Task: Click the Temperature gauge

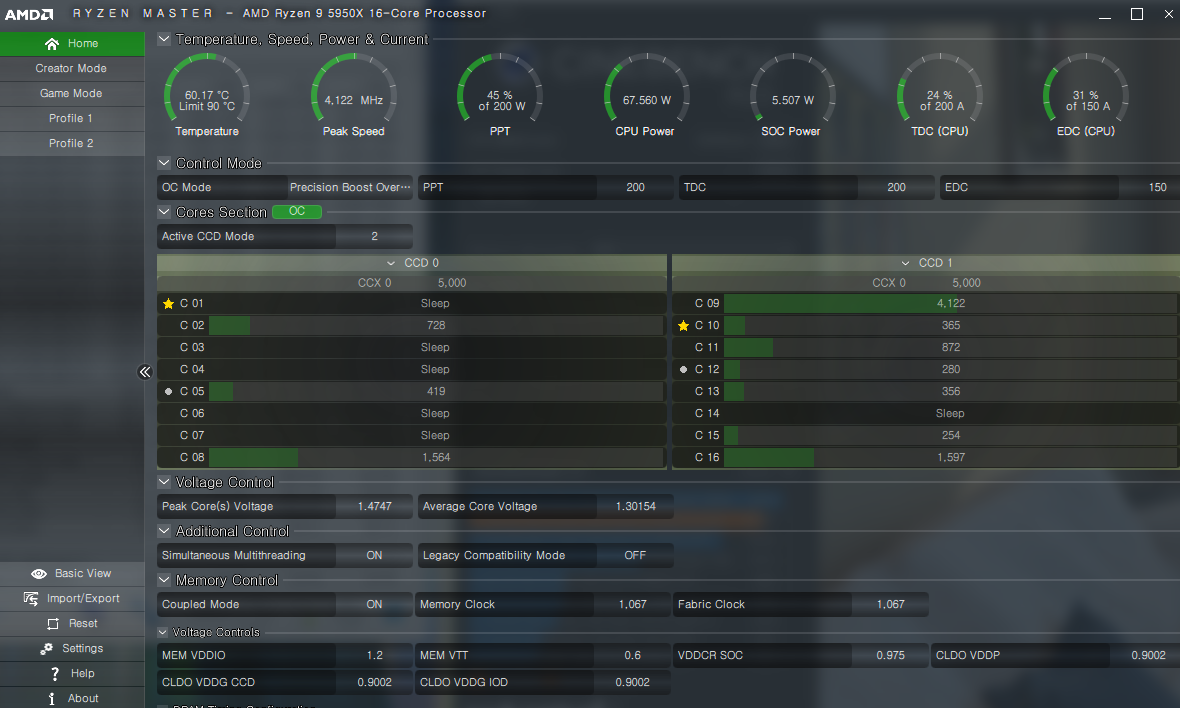Action: (x=207, y=96)
